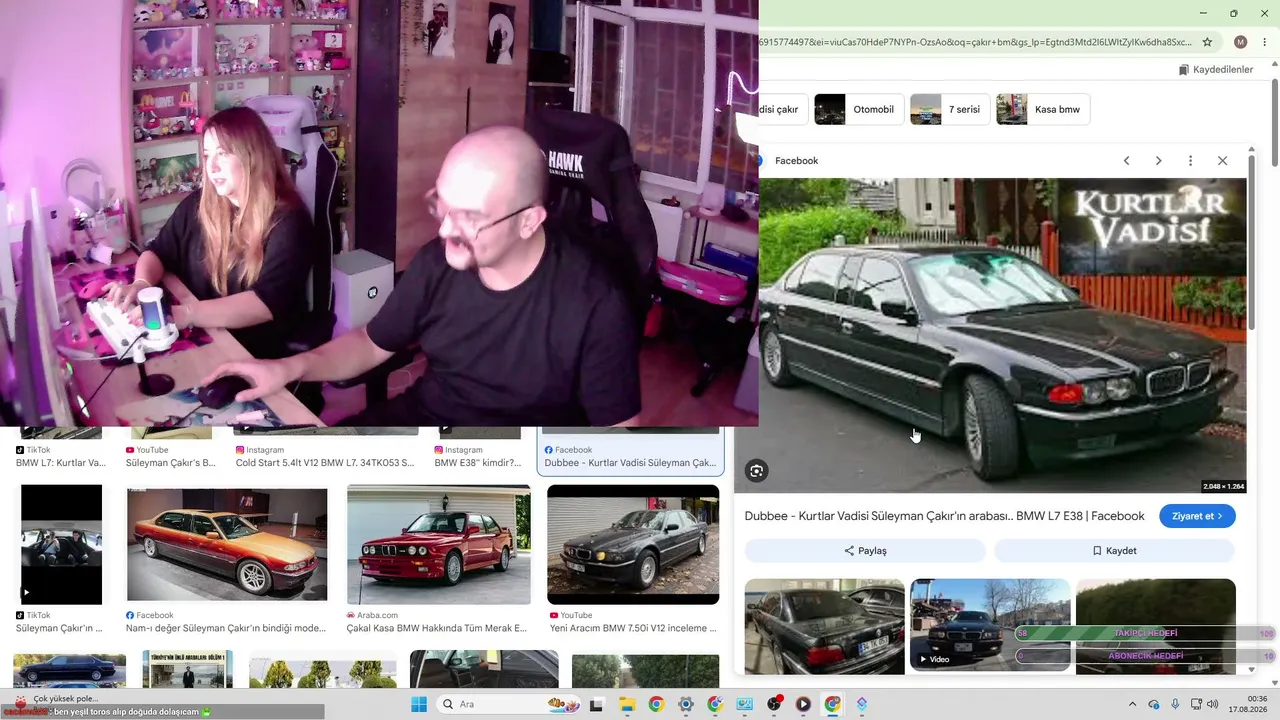
Task: Open the 'BMW E38" kimdir?' Instagram result
Action: point(478,463)
